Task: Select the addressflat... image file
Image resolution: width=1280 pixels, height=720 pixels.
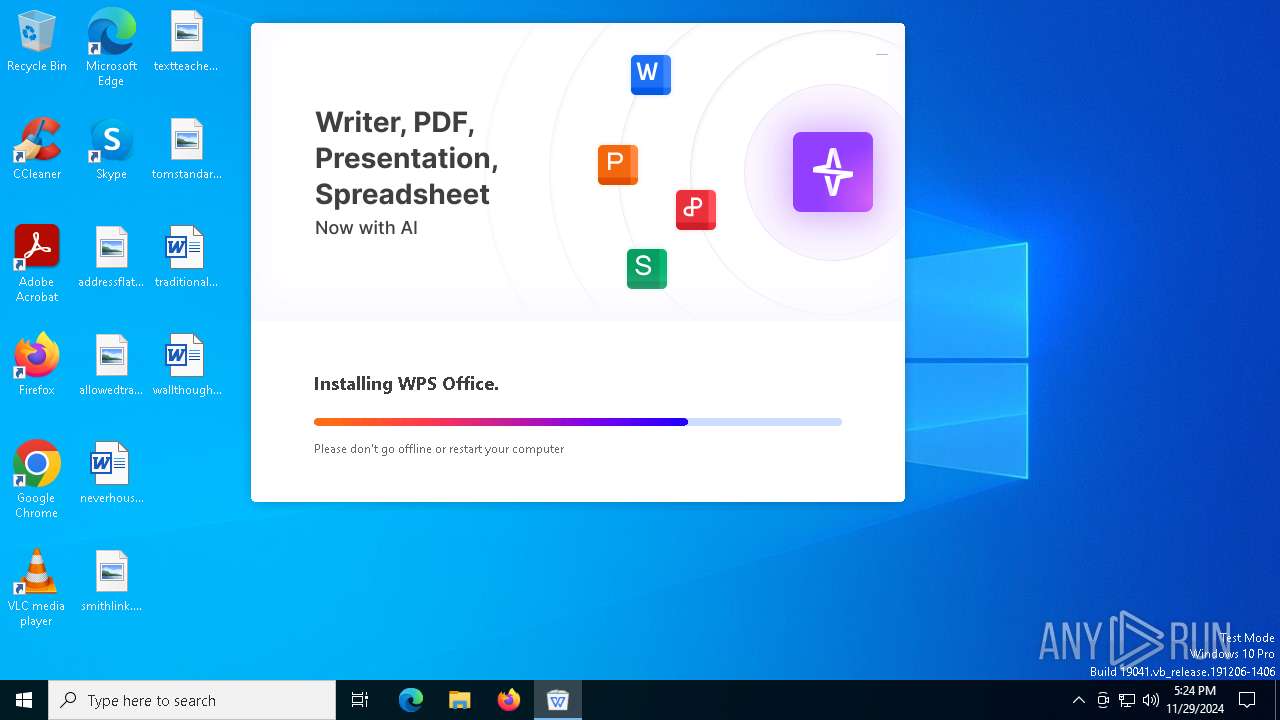Action: pyautogui.click(x=111, y=258)
